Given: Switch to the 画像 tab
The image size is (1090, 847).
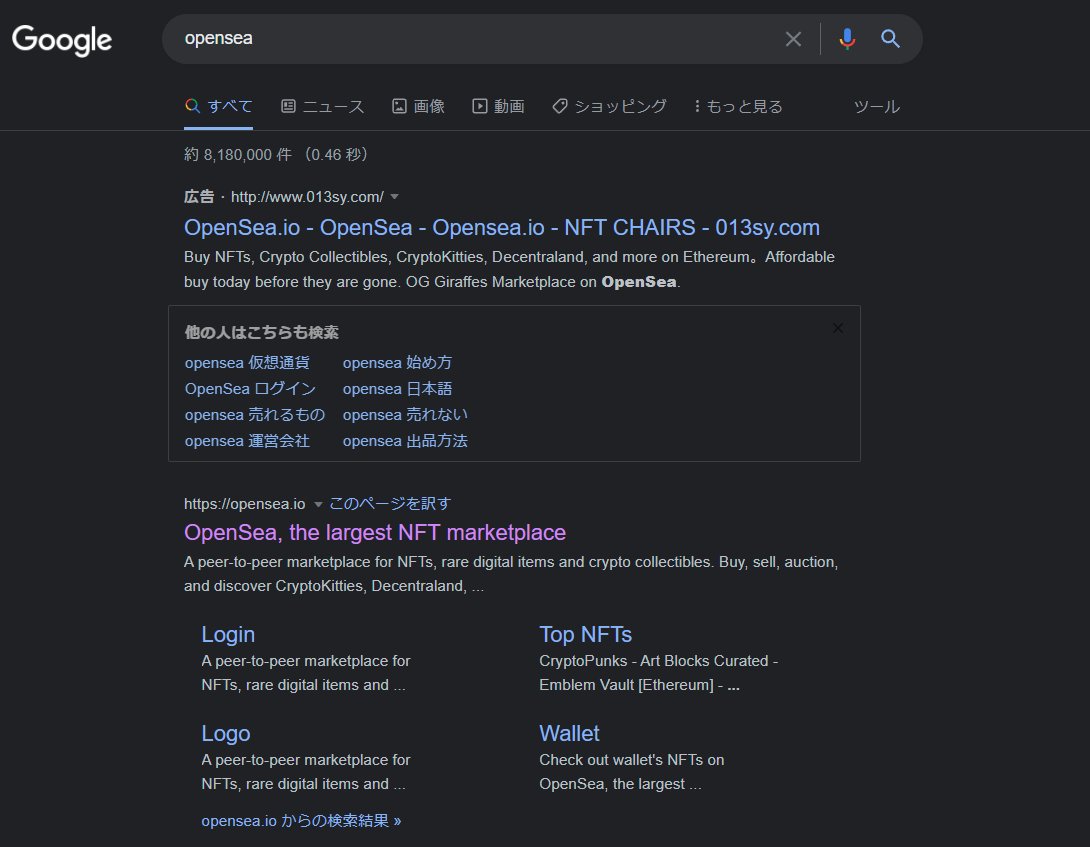Looking at the screenshot, I should click(x=418, y=106).
